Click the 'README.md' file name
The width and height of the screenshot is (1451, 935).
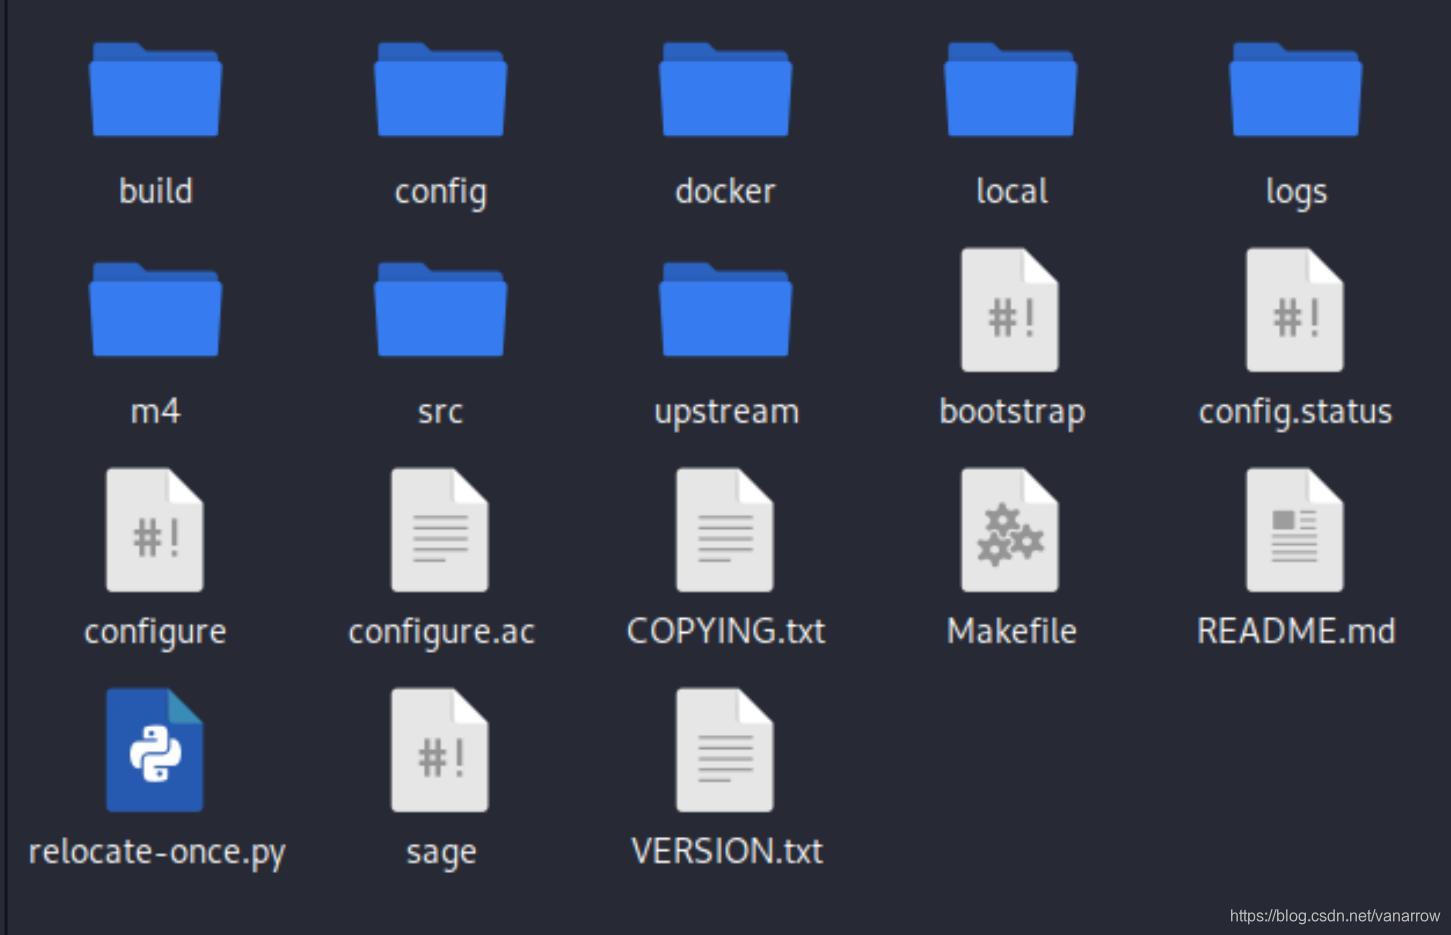point(1296,631)
